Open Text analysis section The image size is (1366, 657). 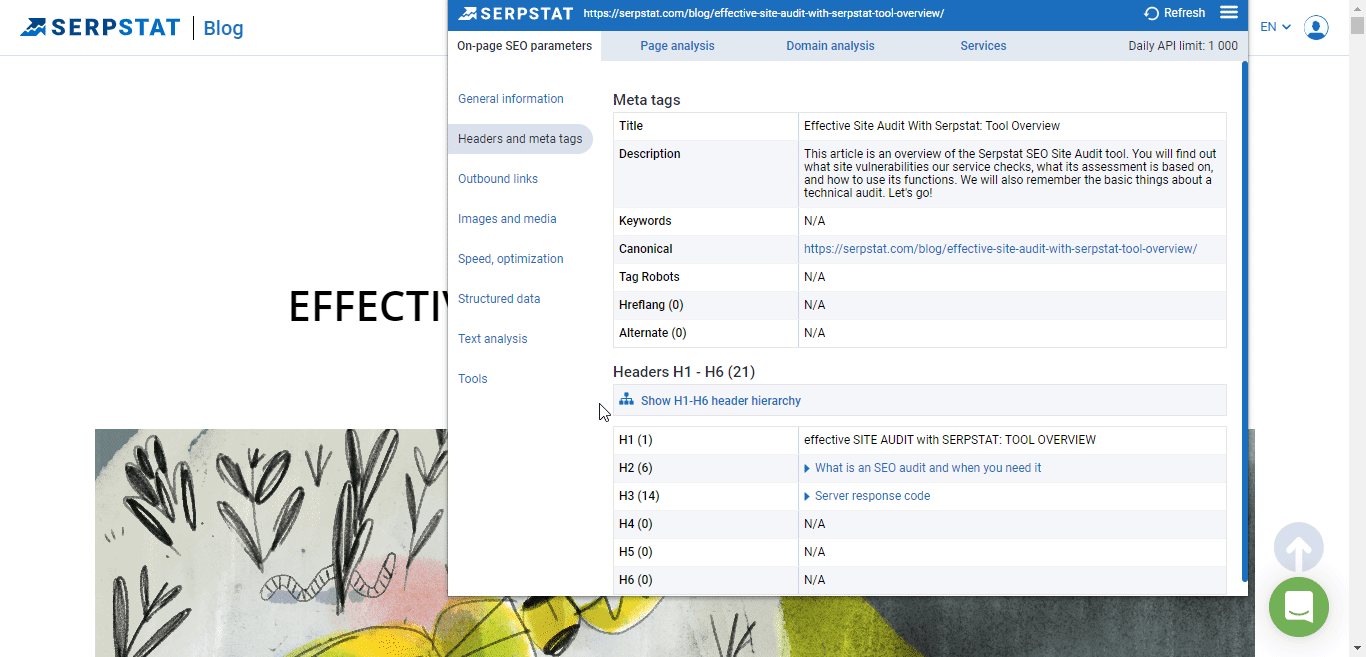click(x=493, y=339)
